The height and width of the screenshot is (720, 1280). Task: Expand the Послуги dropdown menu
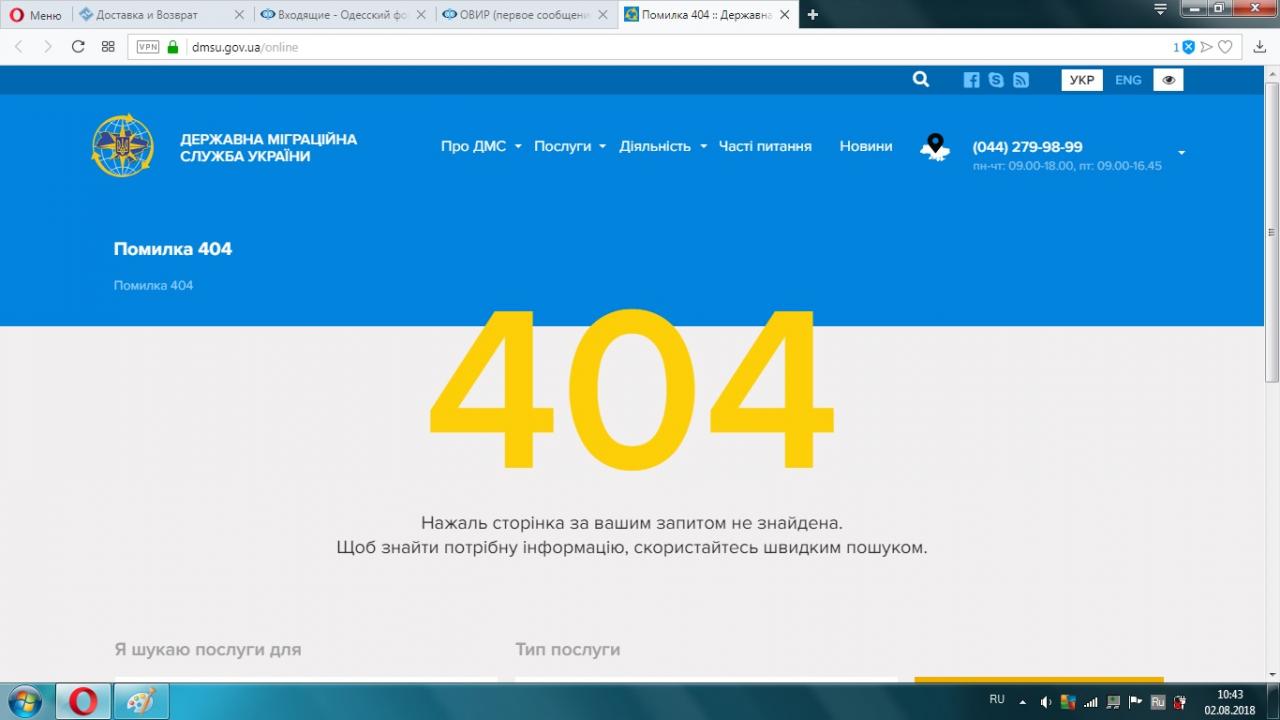(569, 146)
